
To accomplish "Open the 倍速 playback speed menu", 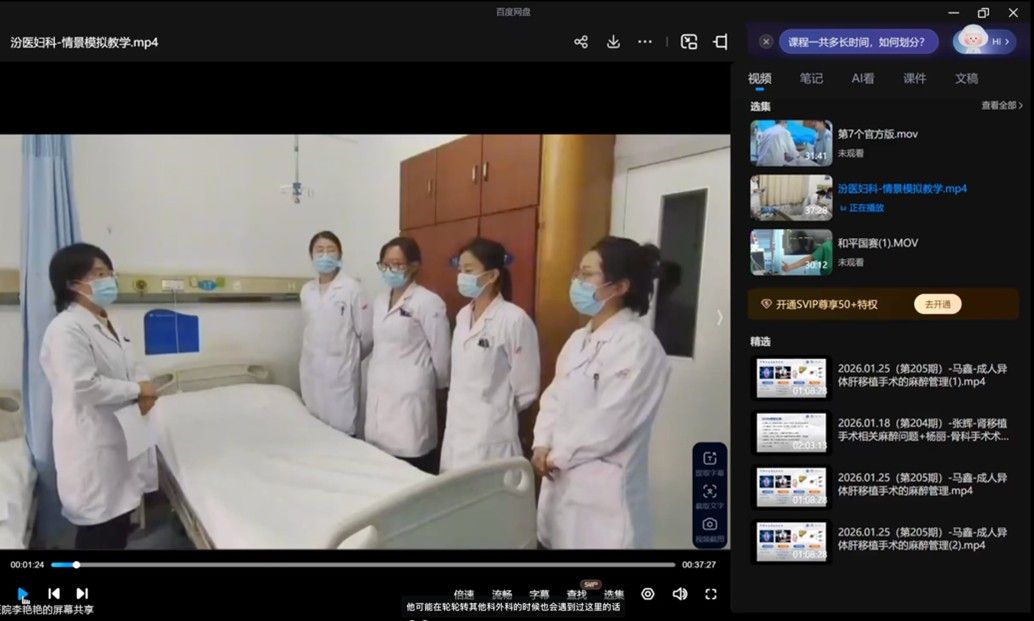I will click(464, 594).
